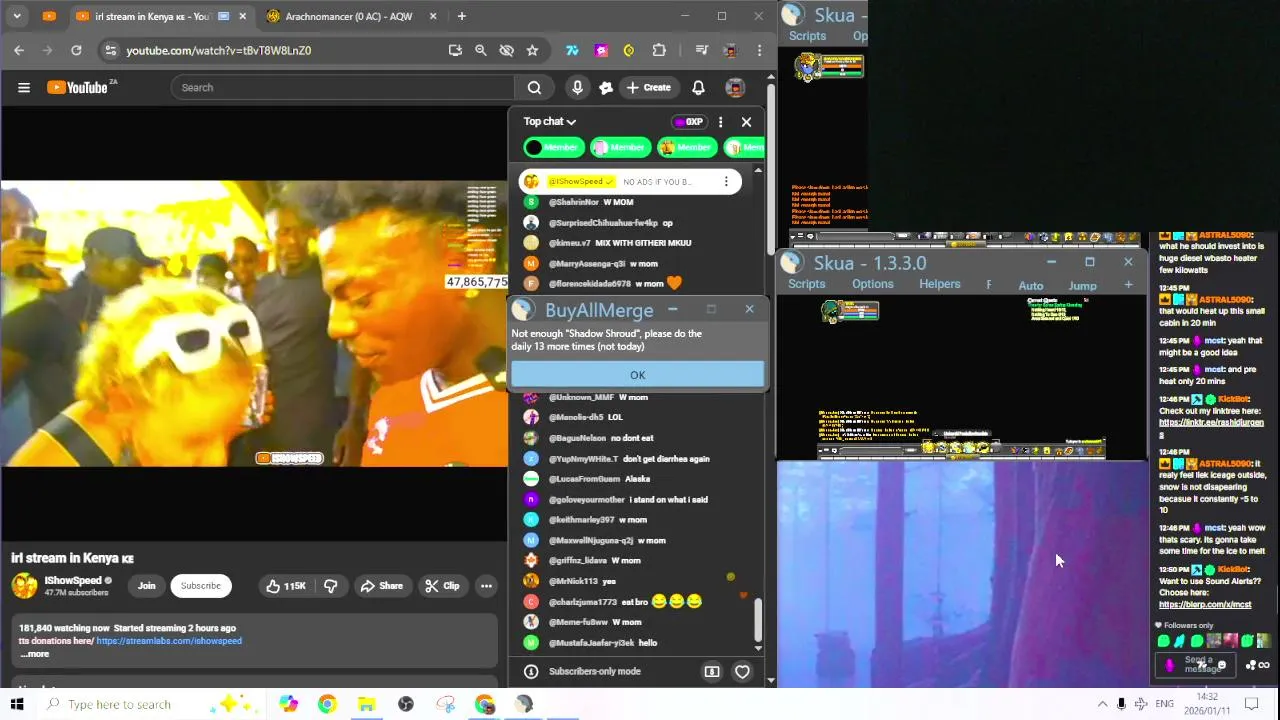Open options on pinned IShowSpeed message

click(726, 181)
